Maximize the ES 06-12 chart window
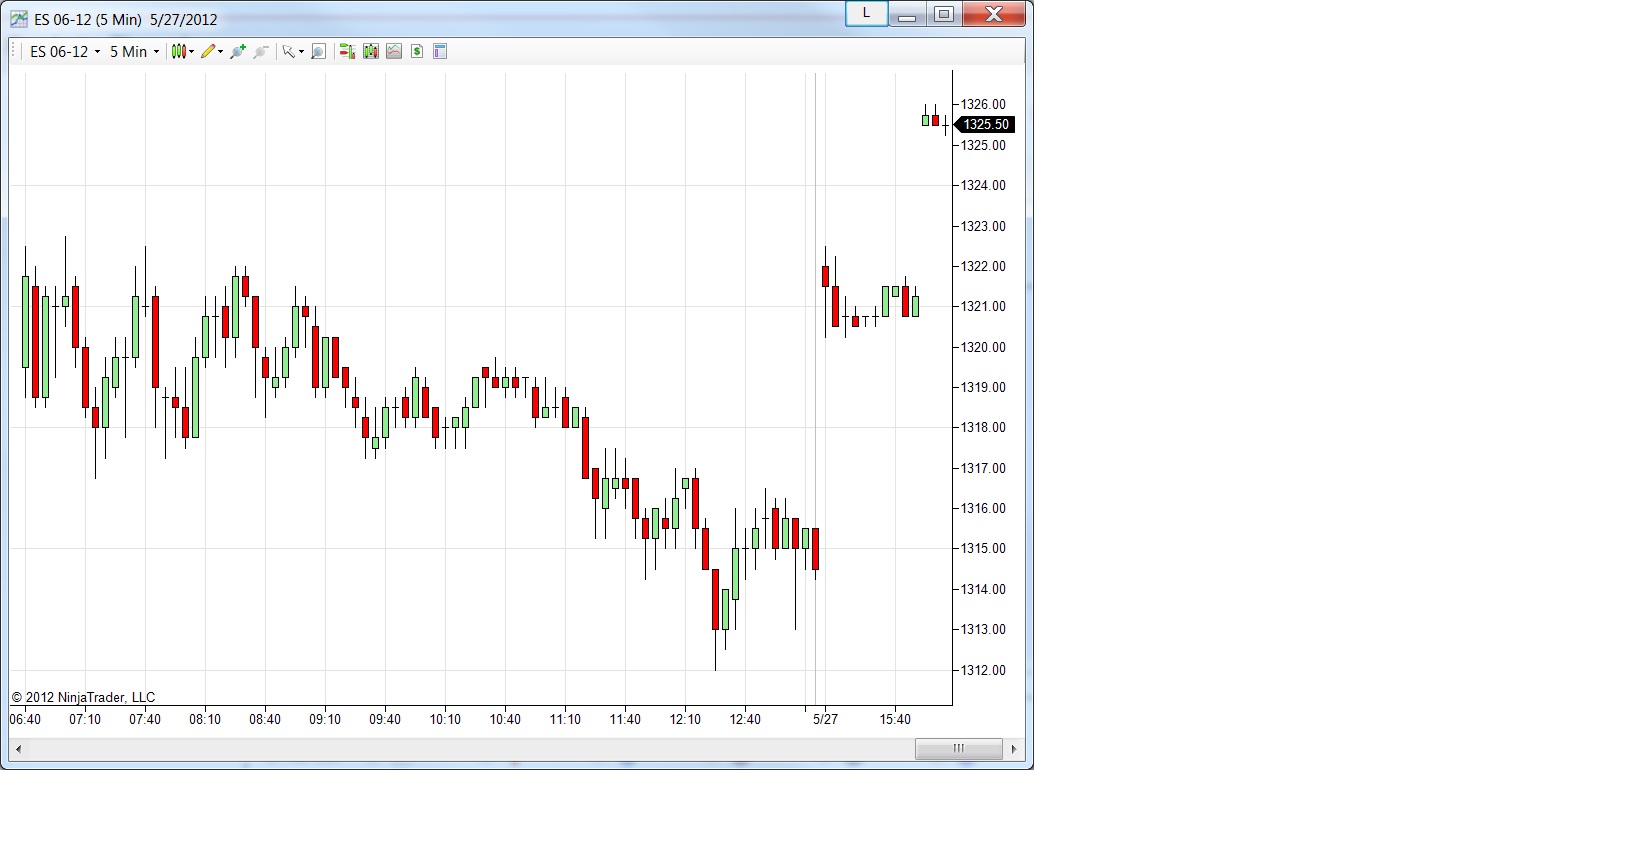The height and width of the screenshot is (857, 1648). (x=943, y=14)
